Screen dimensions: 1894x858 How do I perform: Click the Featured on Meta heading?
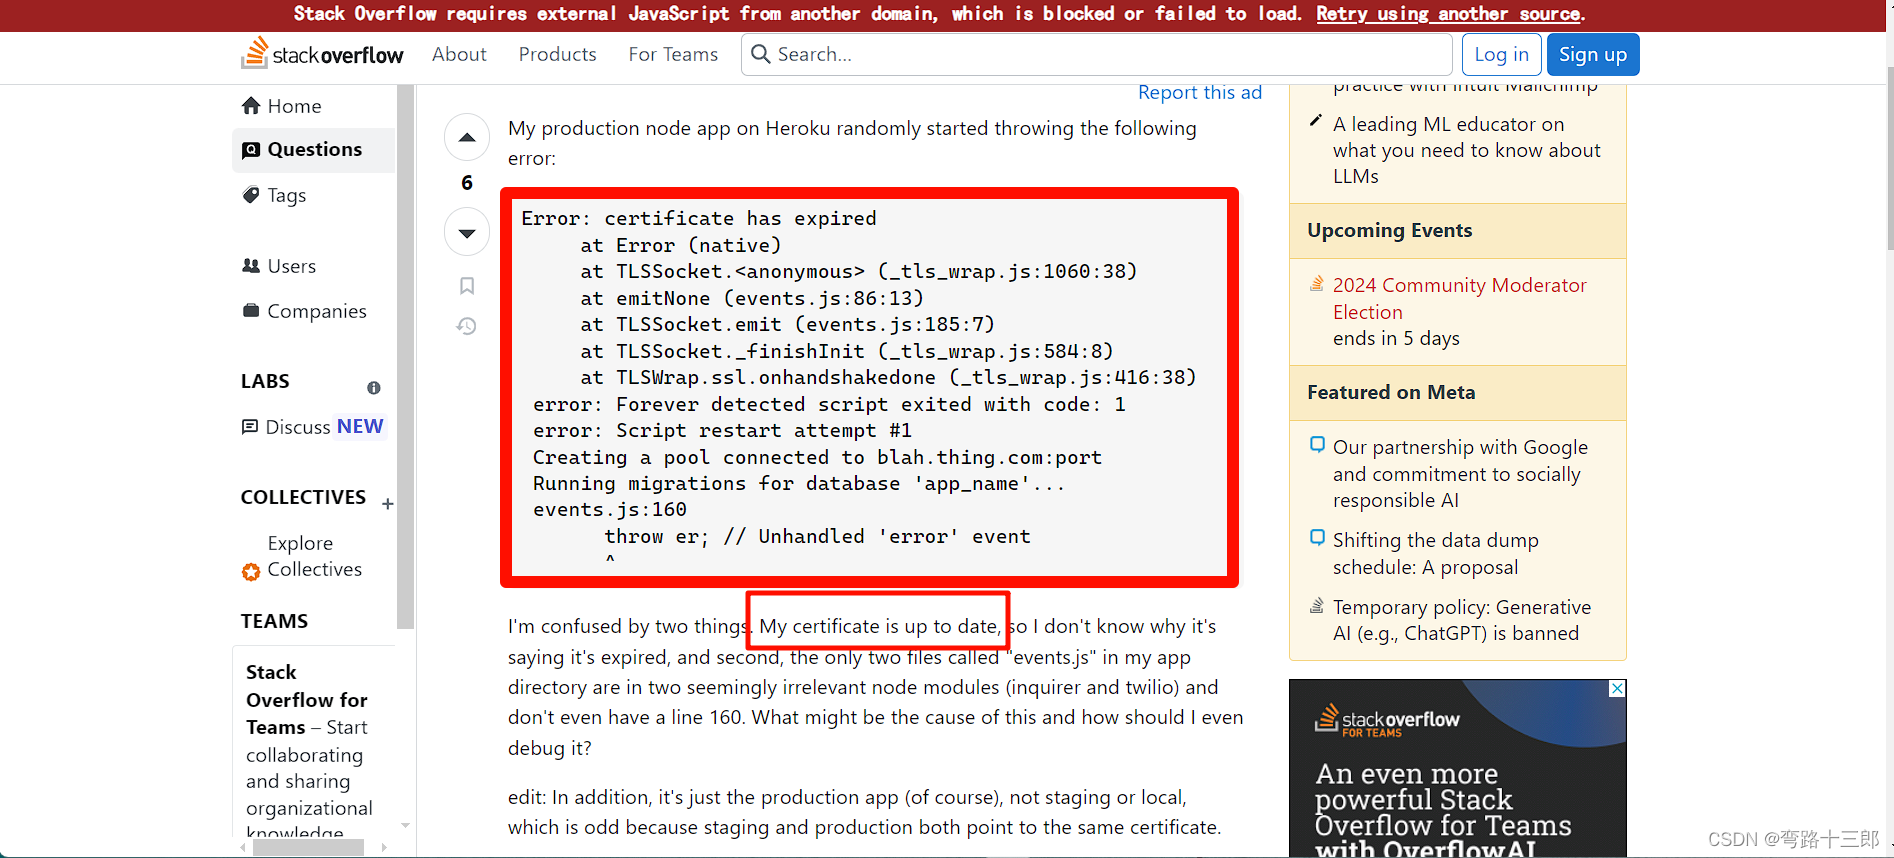point(1391,392)
